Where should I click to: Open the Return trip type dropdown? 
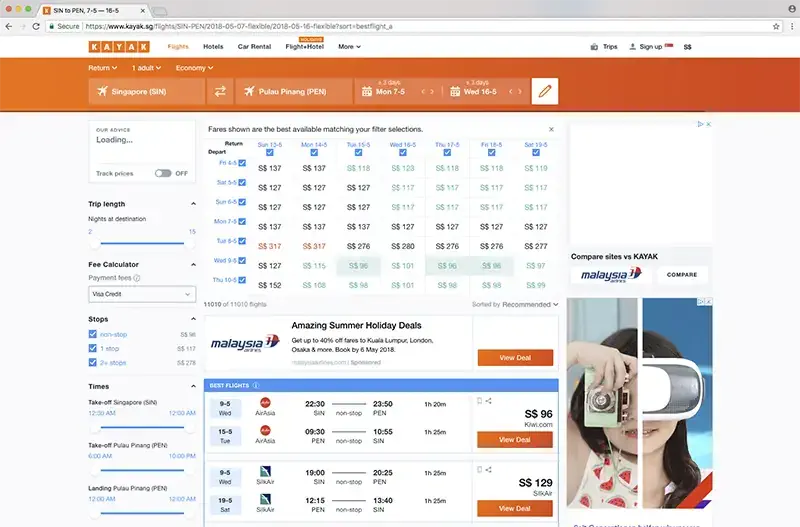point(103,68)
